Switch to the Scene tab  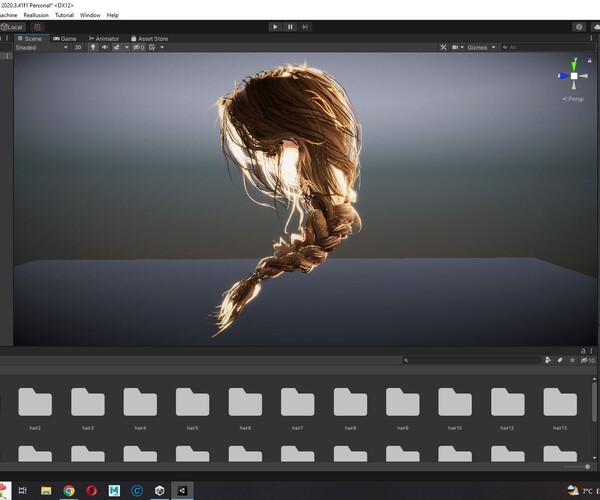pyautogui.click(x=30, y=39)
